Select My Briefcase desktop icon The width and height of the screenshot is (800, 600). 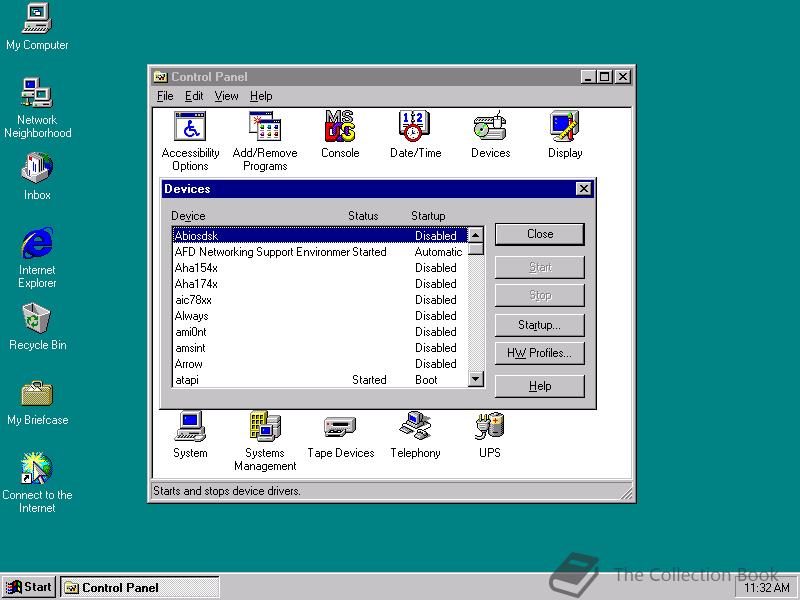click(37, 402)
